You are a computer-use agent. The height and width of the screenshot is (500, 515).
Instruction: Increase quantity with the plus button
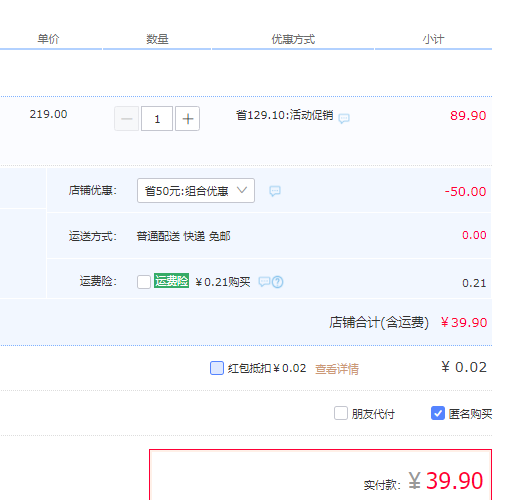coord(188,119)
